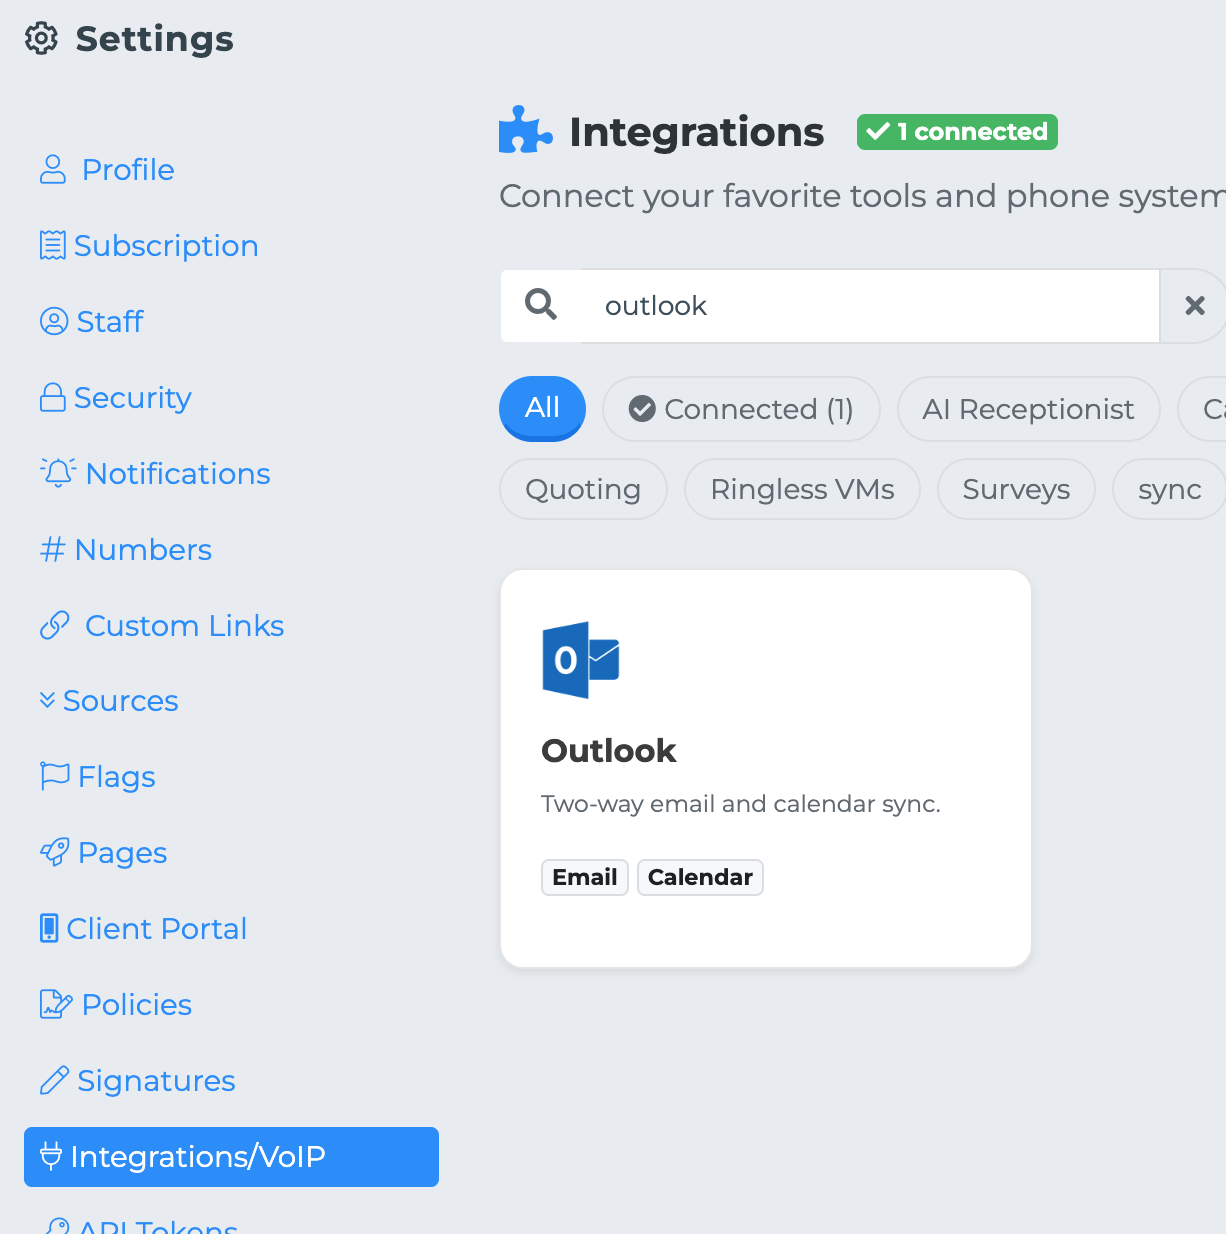Toggle the Connected (1) filter

click(741, 409)
